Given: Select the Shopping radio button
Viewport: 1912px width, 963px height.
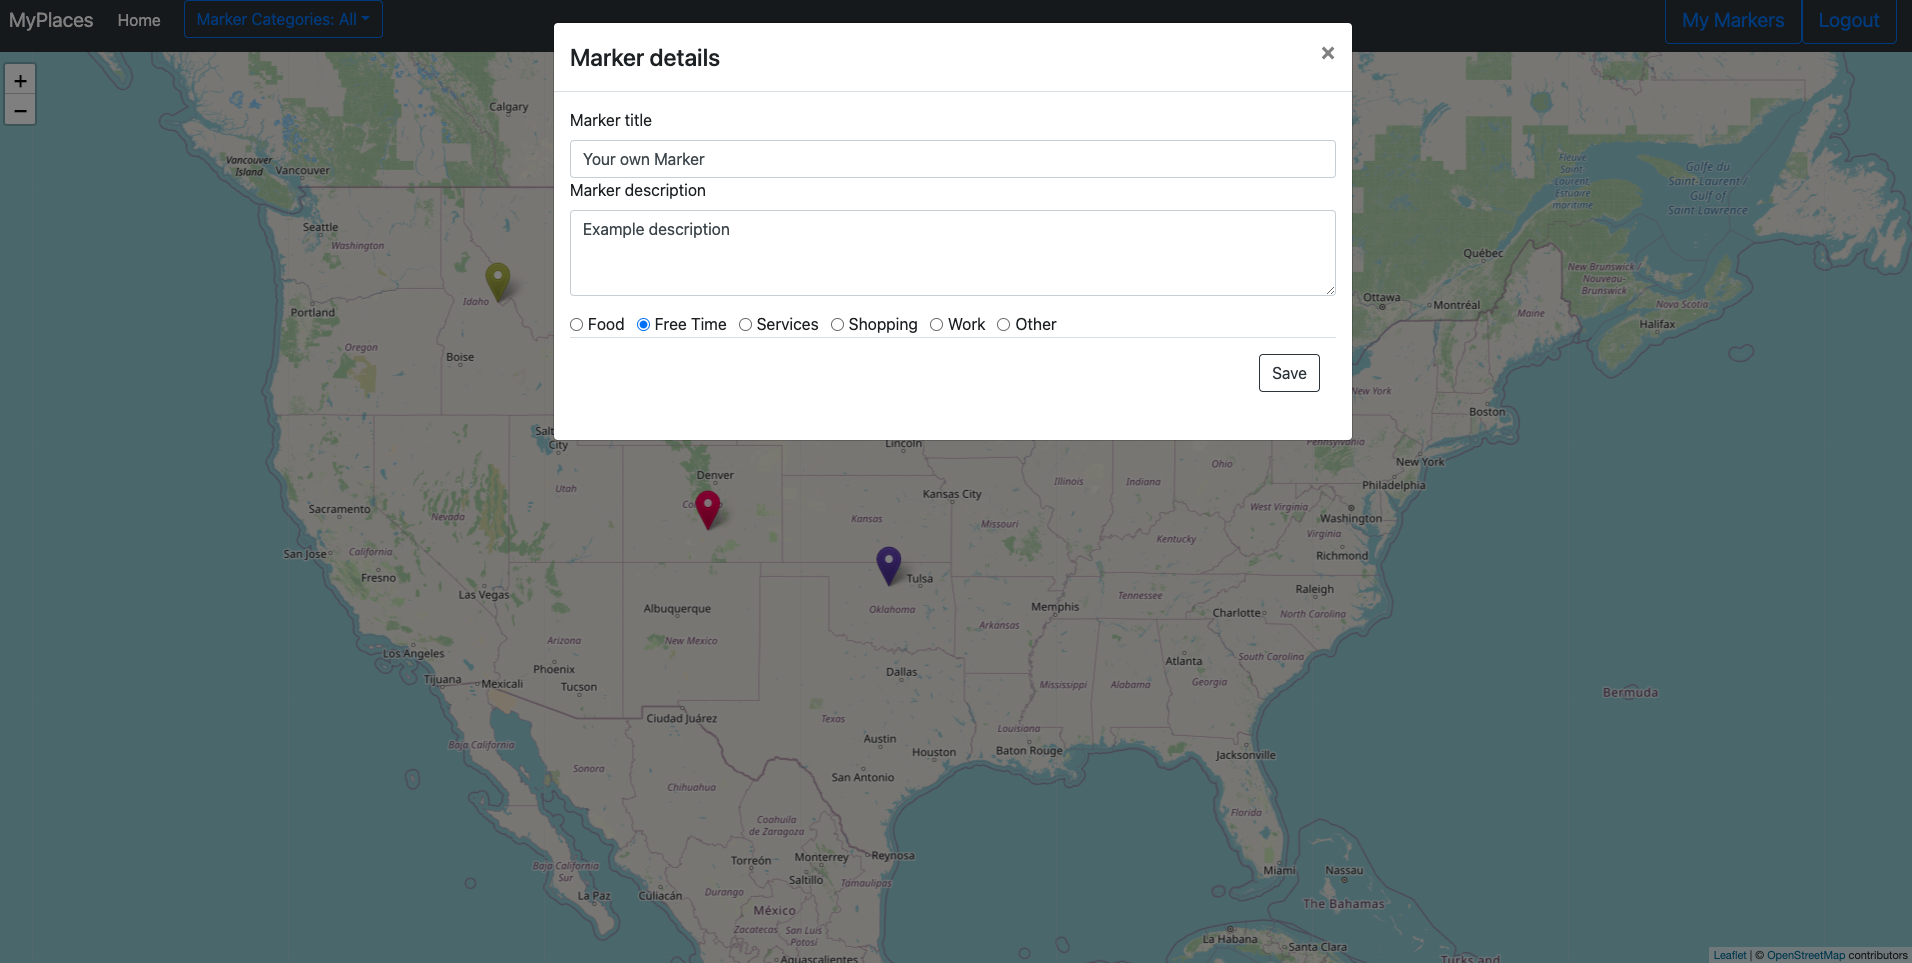Looking at the screenshot, I should (837, 325).
